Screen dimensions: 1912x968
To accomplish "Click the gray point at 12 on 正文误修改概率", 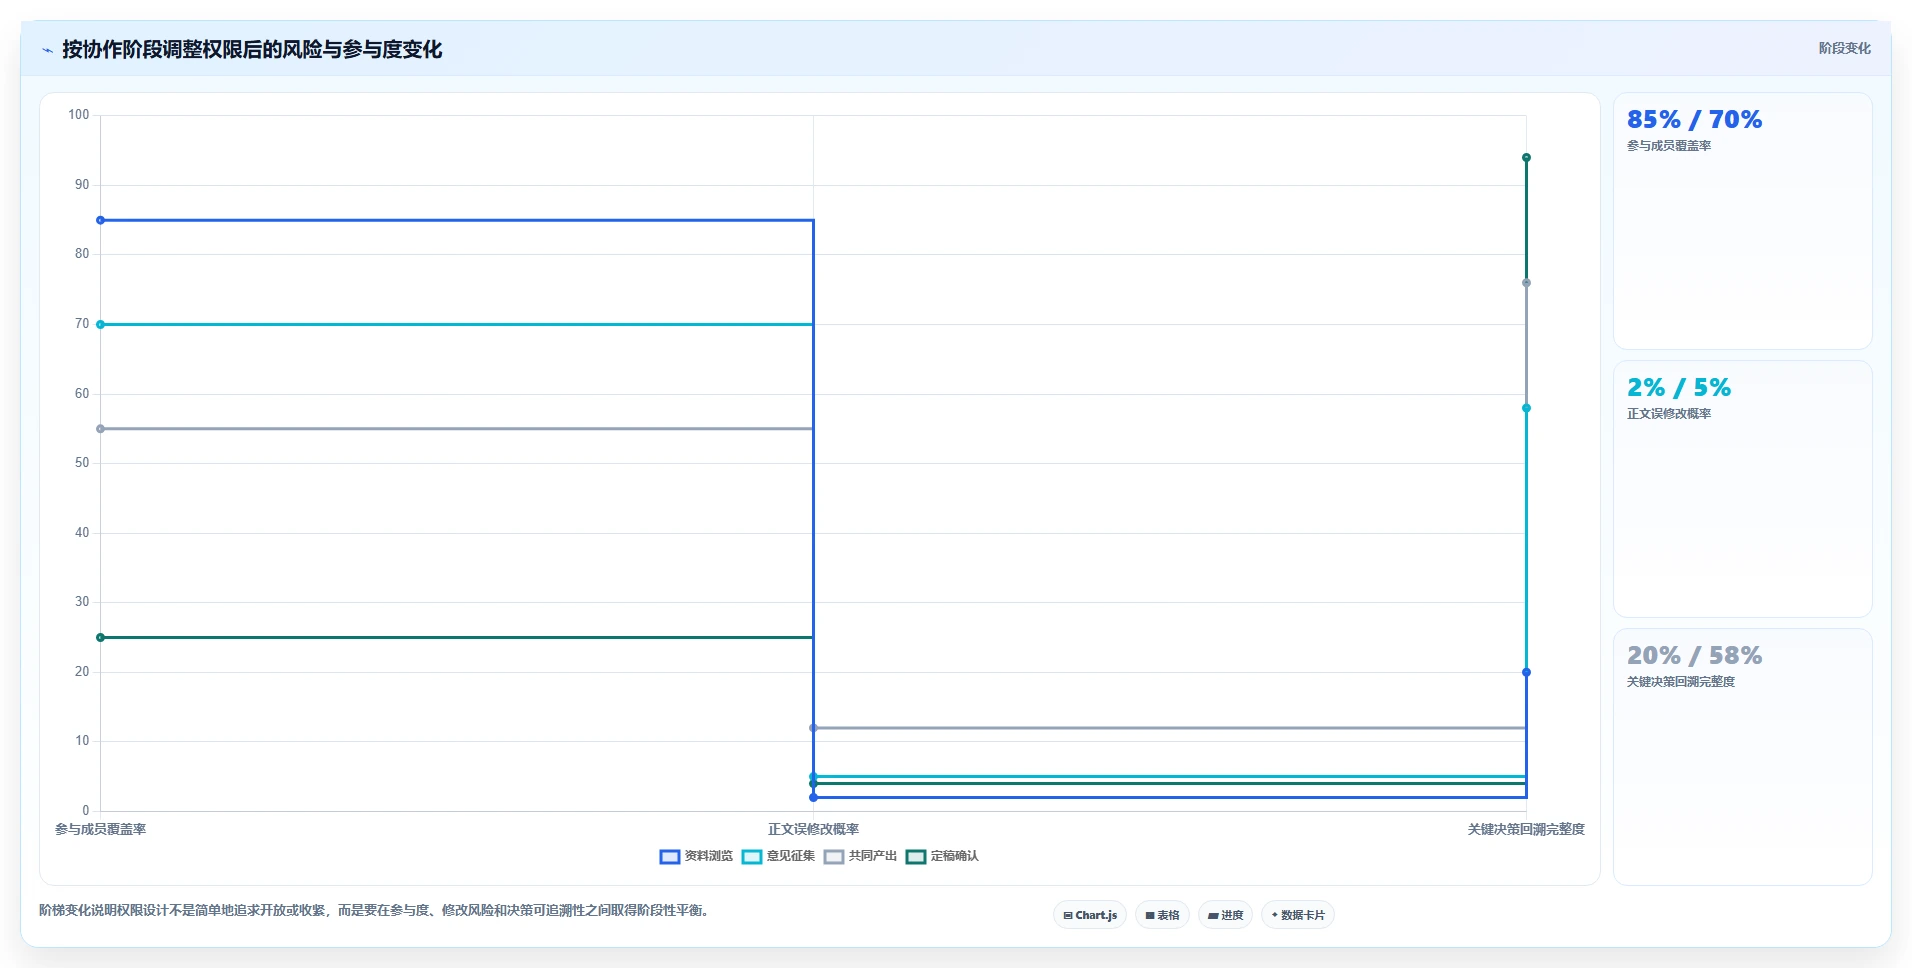I will (x=813, y=728).
